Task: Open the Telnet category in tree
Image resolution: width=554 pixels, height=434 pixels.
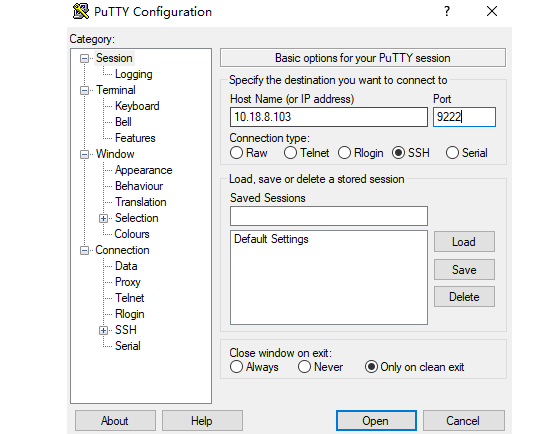Action: [x=130, y=298]
